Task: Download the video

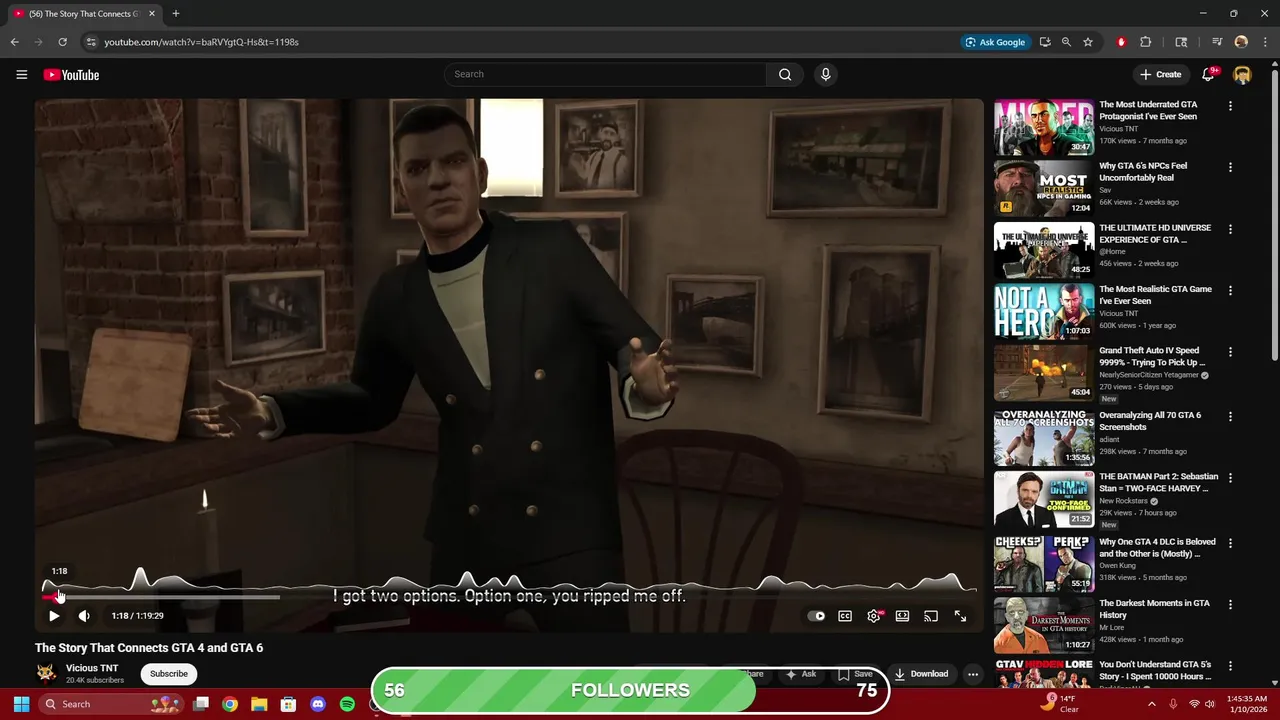Action: pos(920,674)
